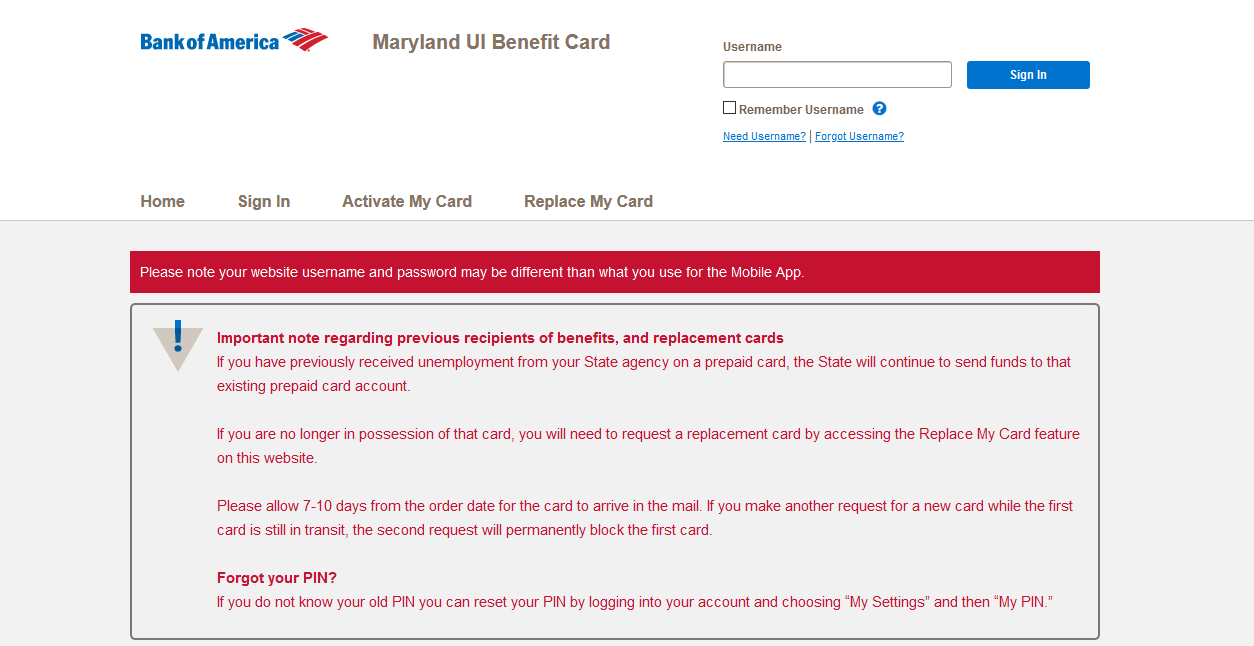The image size is (1254, 646).
Task: Select the Important note regarding previous recipients heading
Action: pos(500,338)
